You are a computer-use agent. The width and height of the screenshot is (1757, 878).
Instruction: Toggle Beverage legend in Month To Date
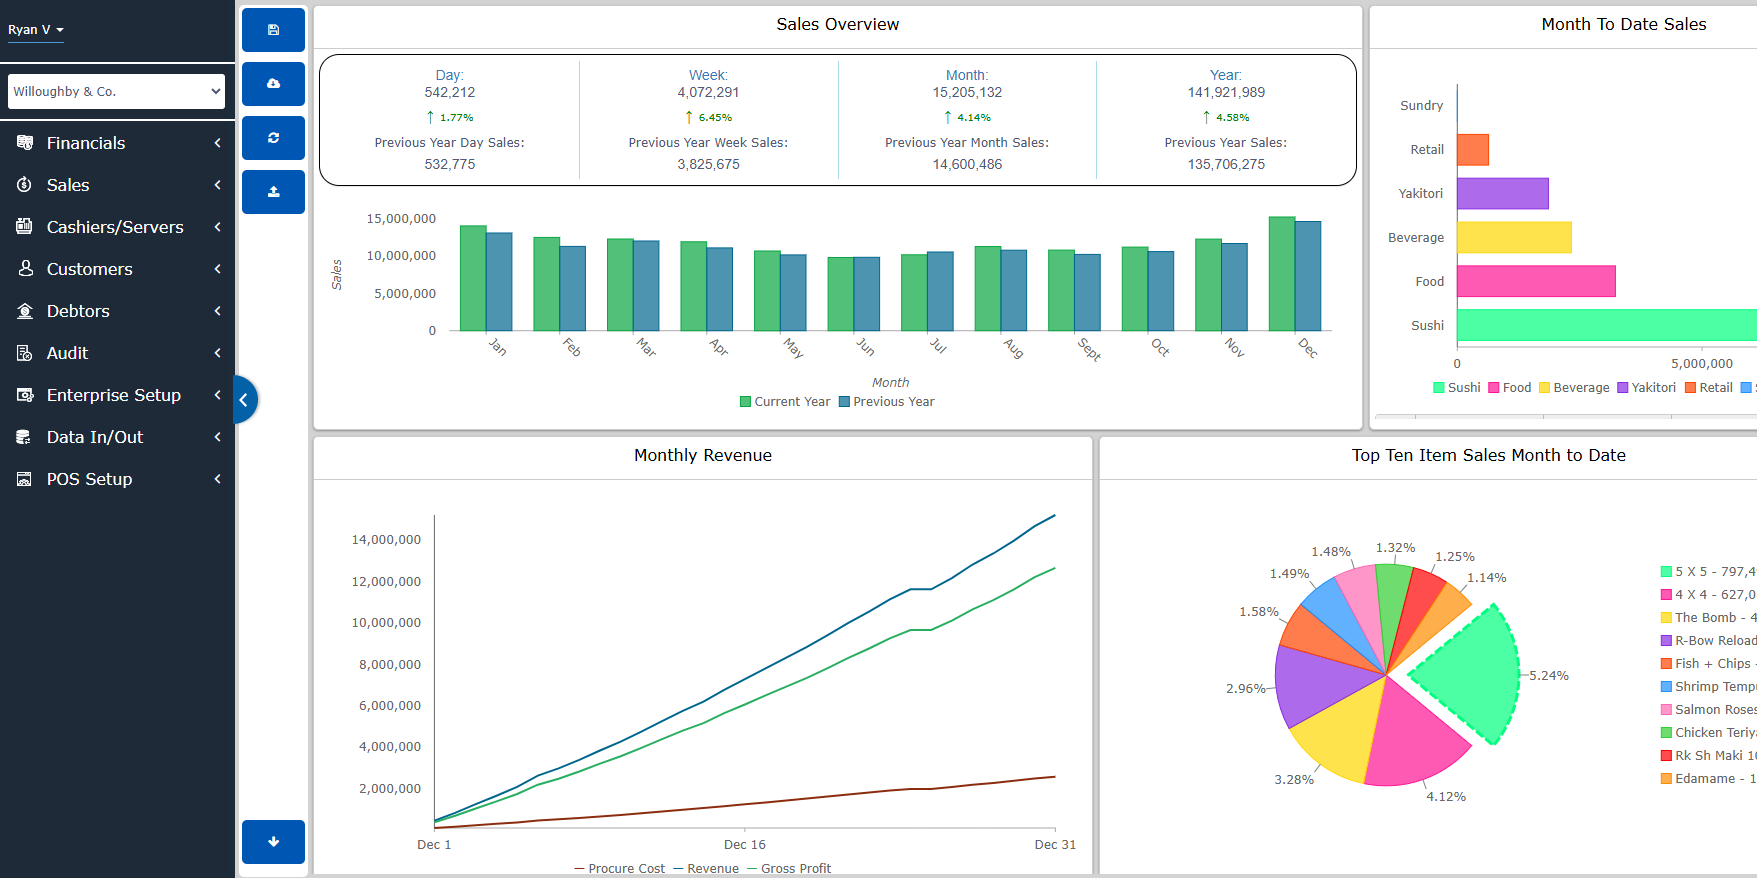click(x=1575, y=388)
